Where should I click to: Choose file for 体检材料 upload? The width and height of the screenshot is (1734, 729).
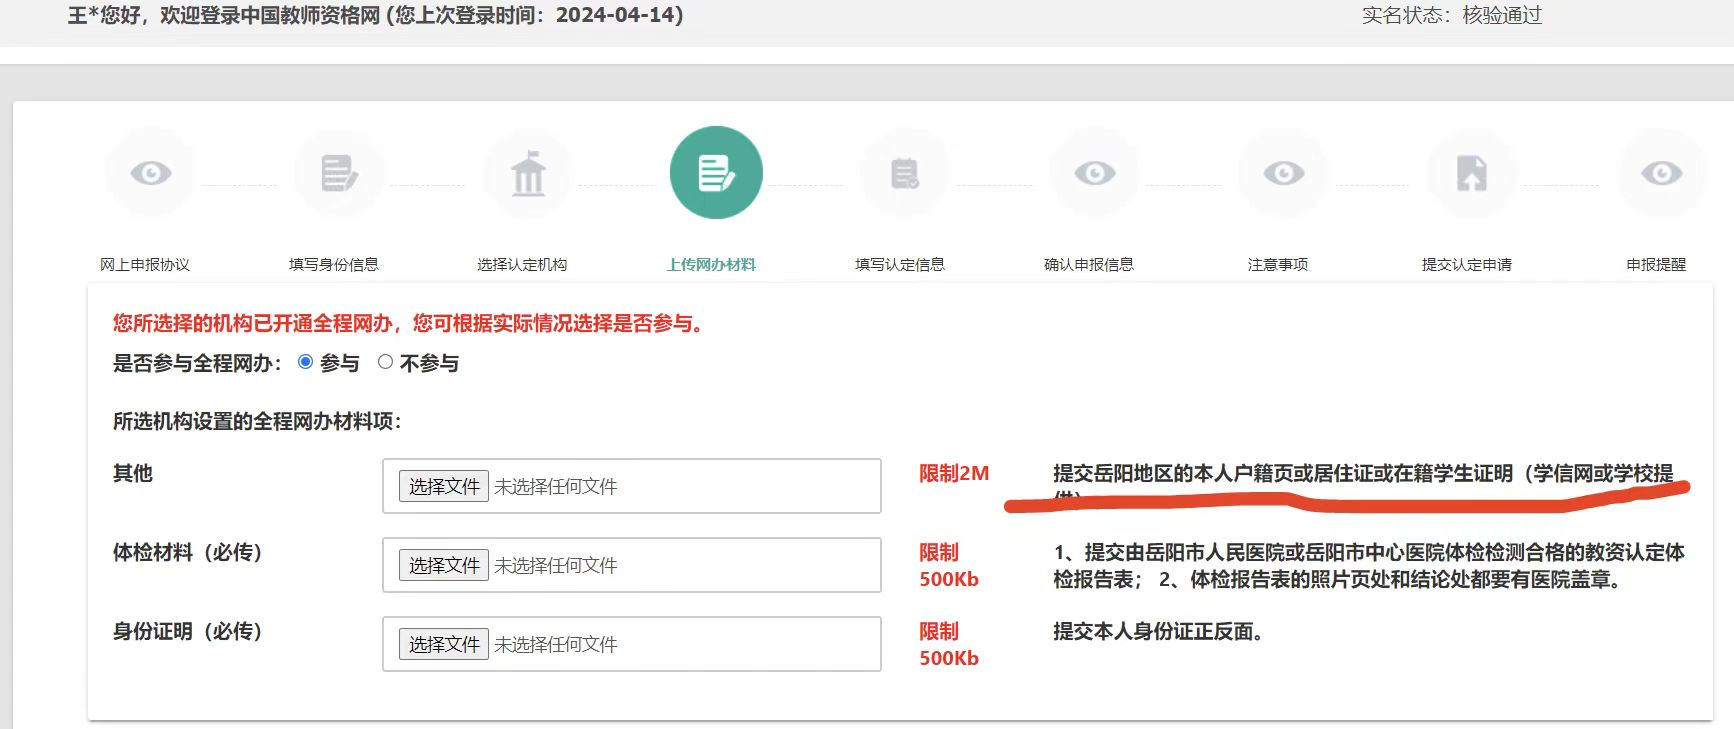(x=444, y=565)
